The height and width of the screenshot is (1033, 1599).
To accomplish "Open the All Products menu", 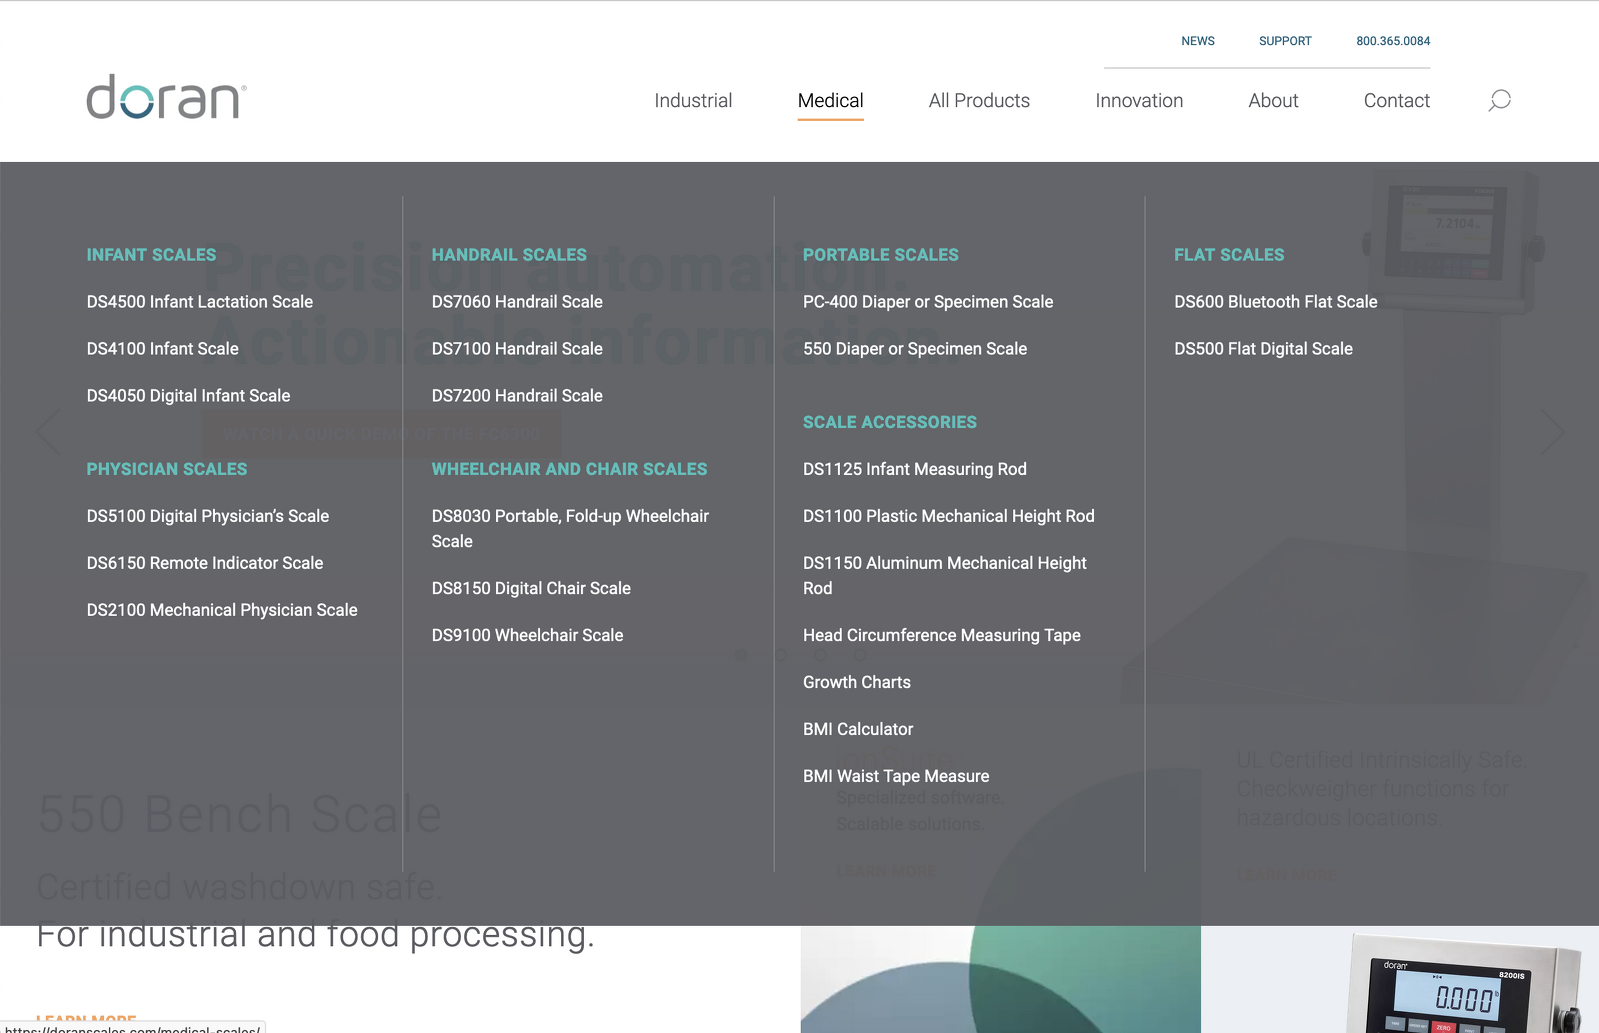I will point(979,100).
